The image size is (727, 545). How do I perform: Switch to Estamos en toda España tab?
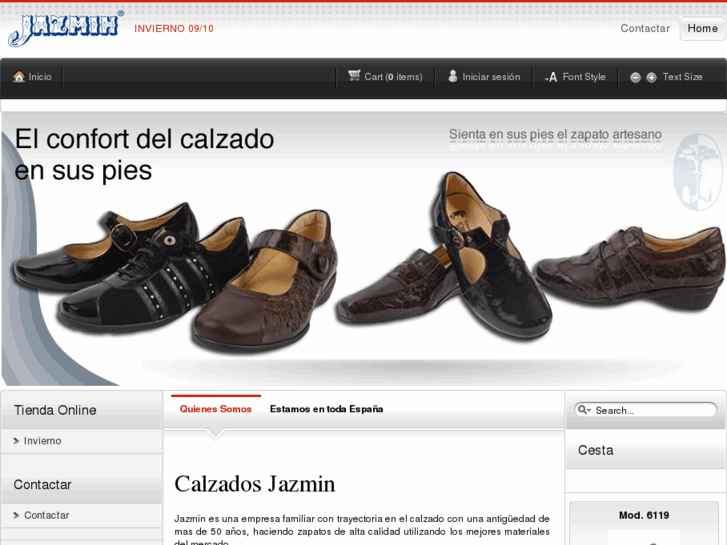point(326,409)
